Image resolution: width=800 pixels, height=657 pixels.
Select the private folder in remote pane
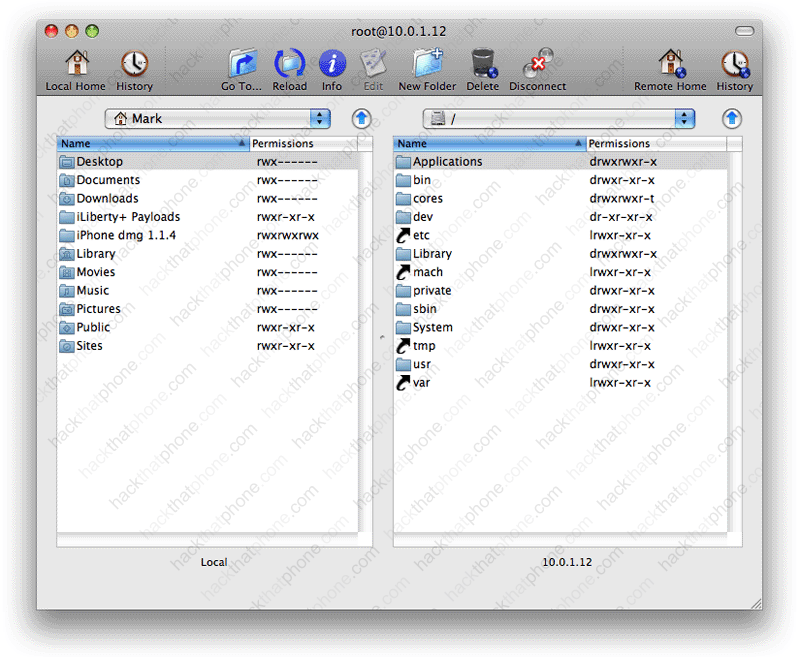[431, 291]
